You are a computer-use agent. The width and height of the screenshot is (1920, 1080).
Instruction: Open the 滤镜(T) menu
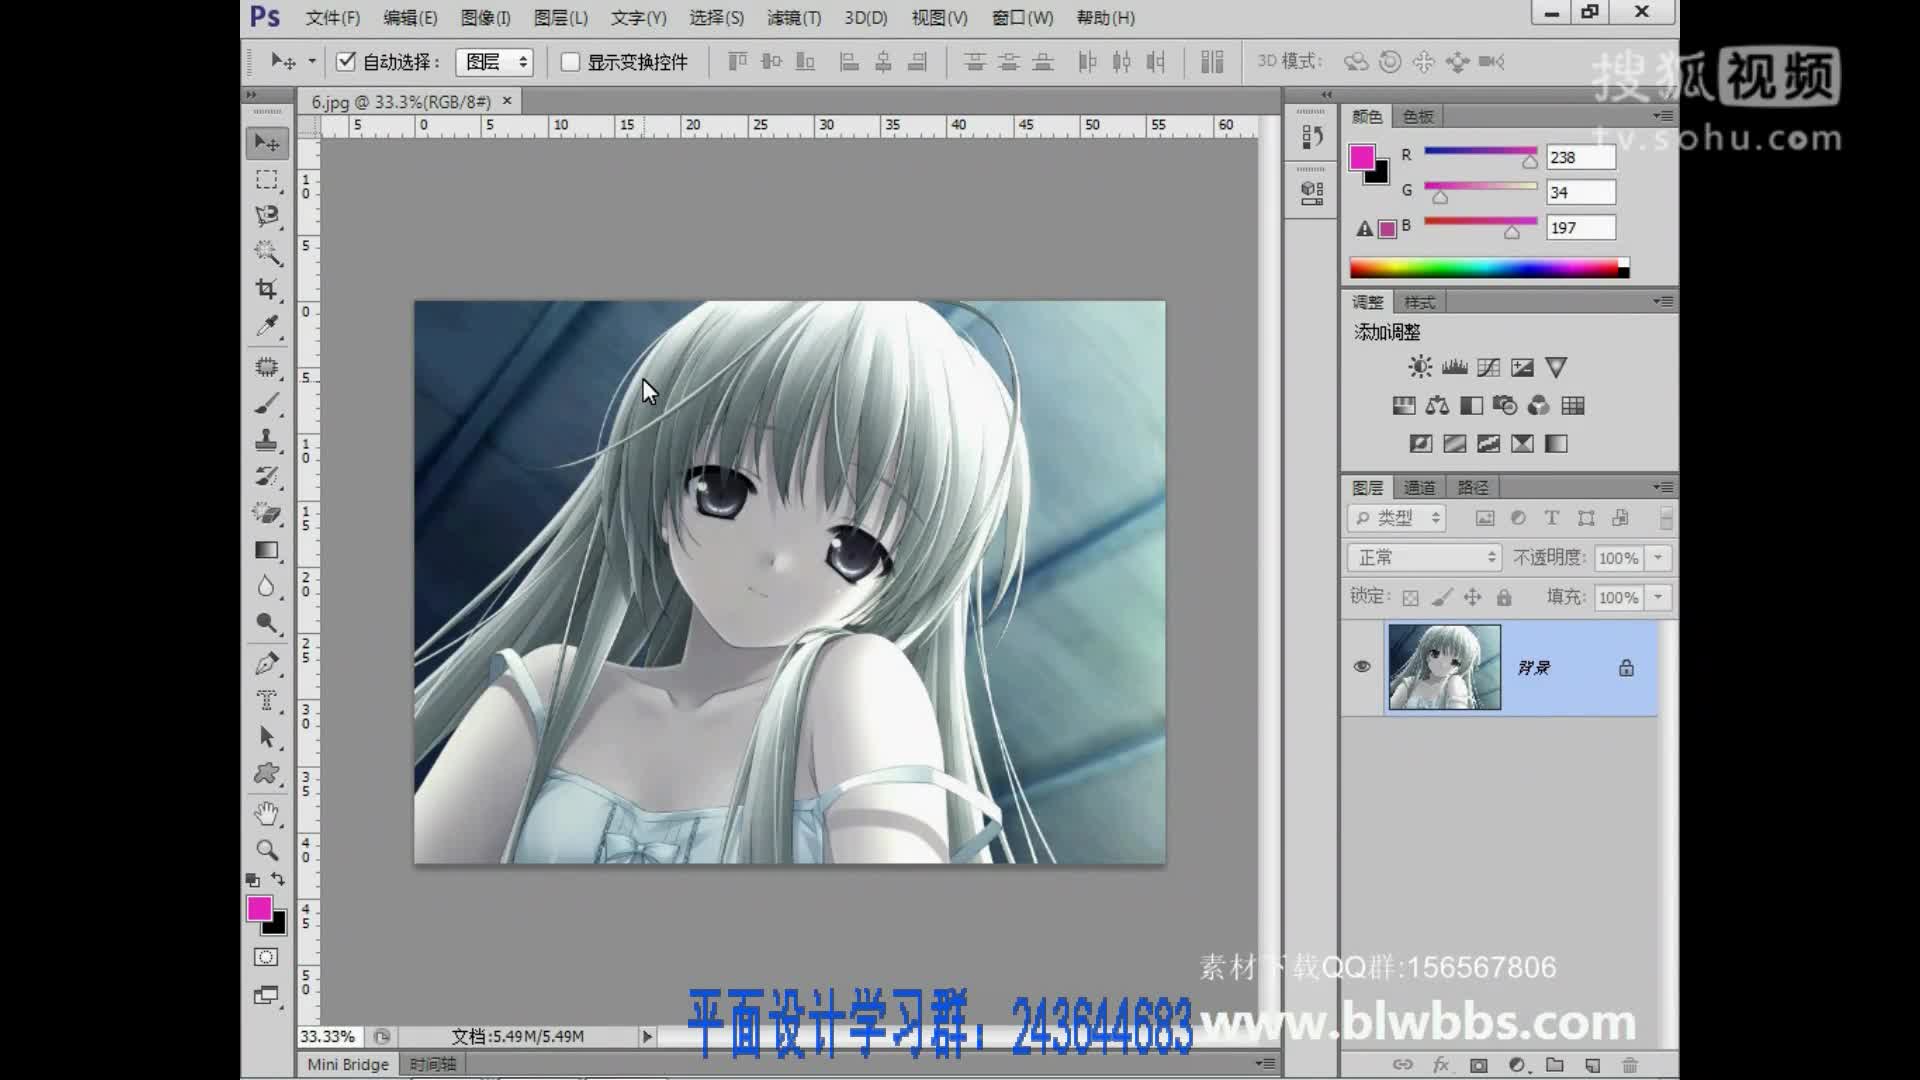coord(794,18)
